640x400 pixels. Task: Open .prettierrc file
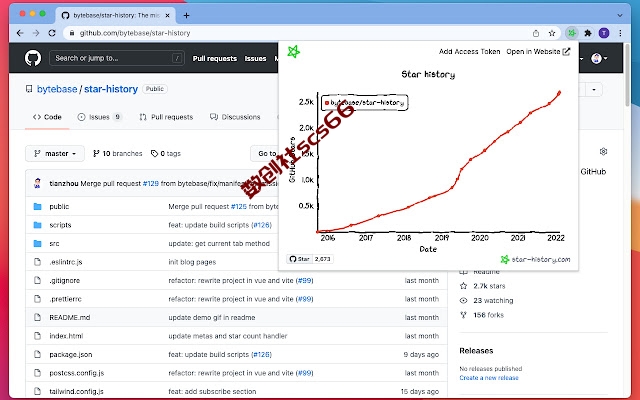tap(65, 299)
